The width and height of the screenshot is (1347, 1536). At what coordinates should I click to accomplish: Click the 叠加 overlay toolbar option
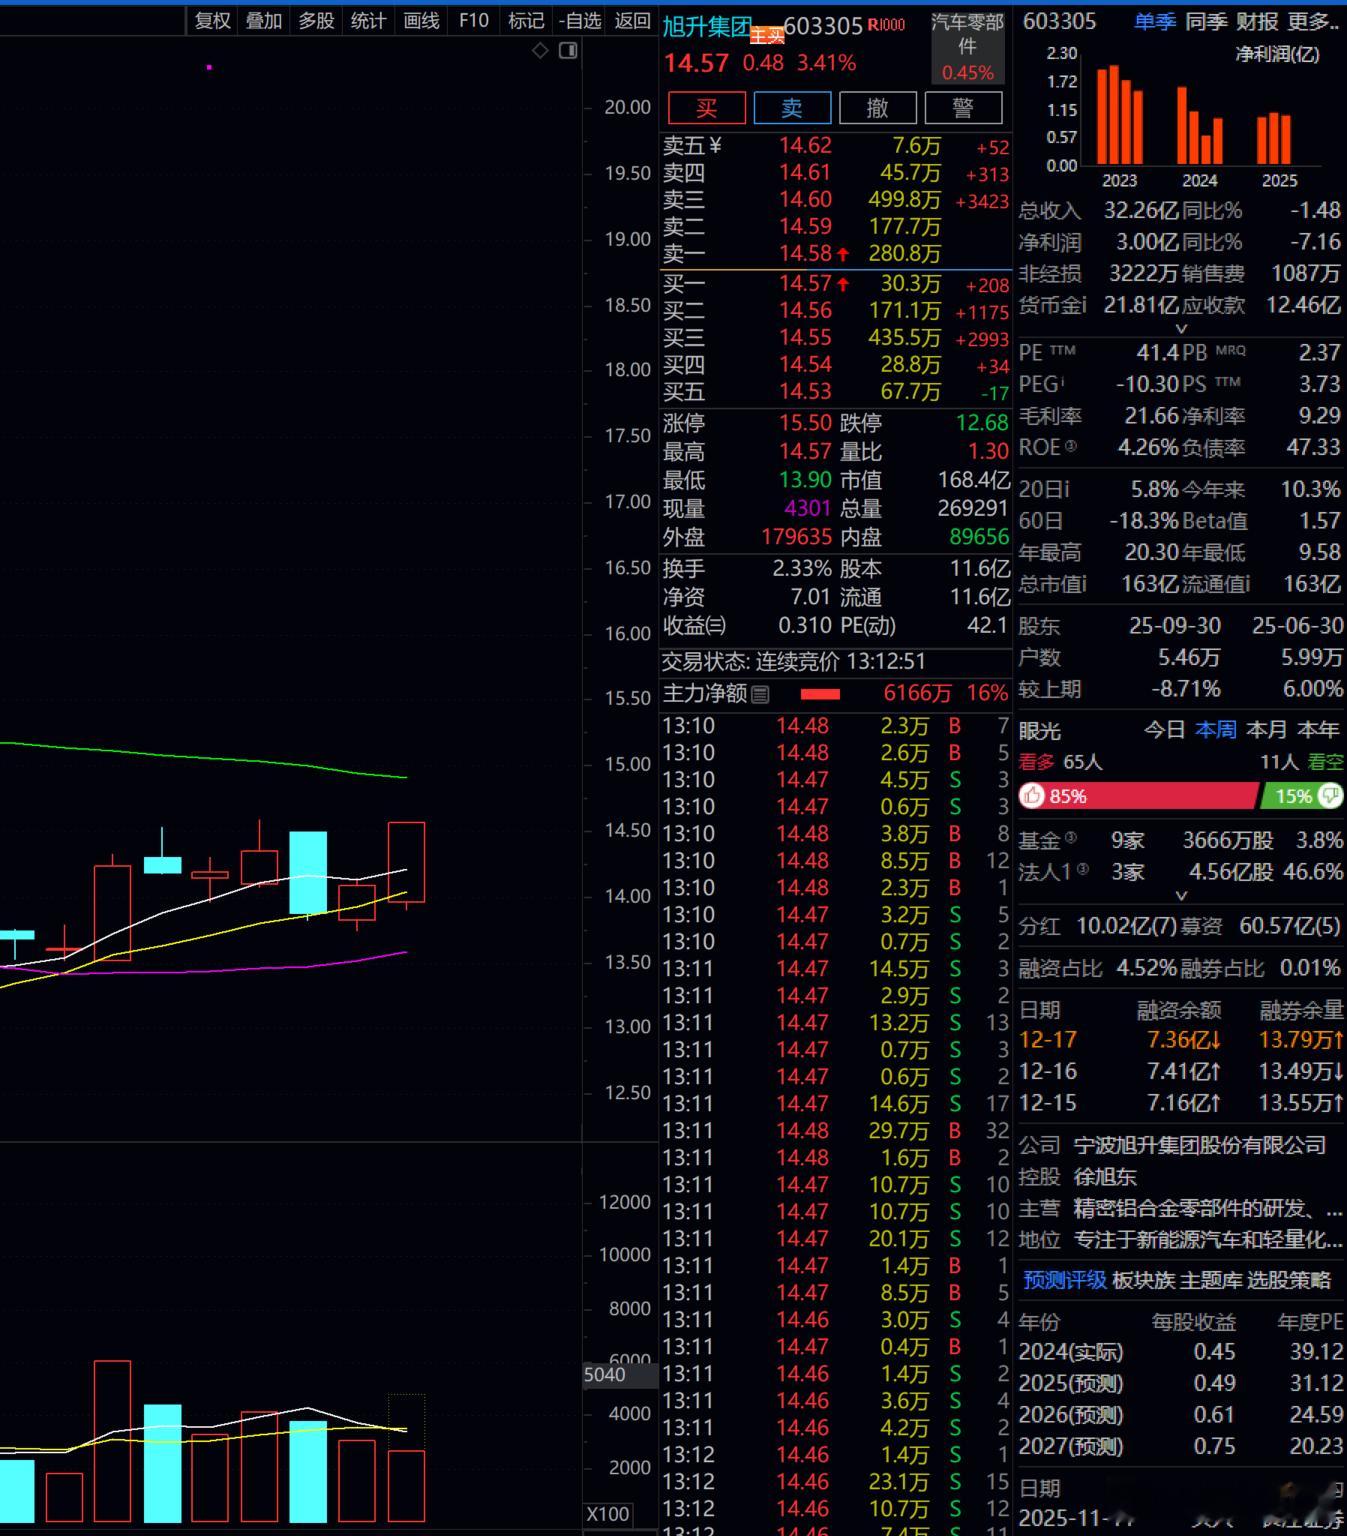click(264, 21)
